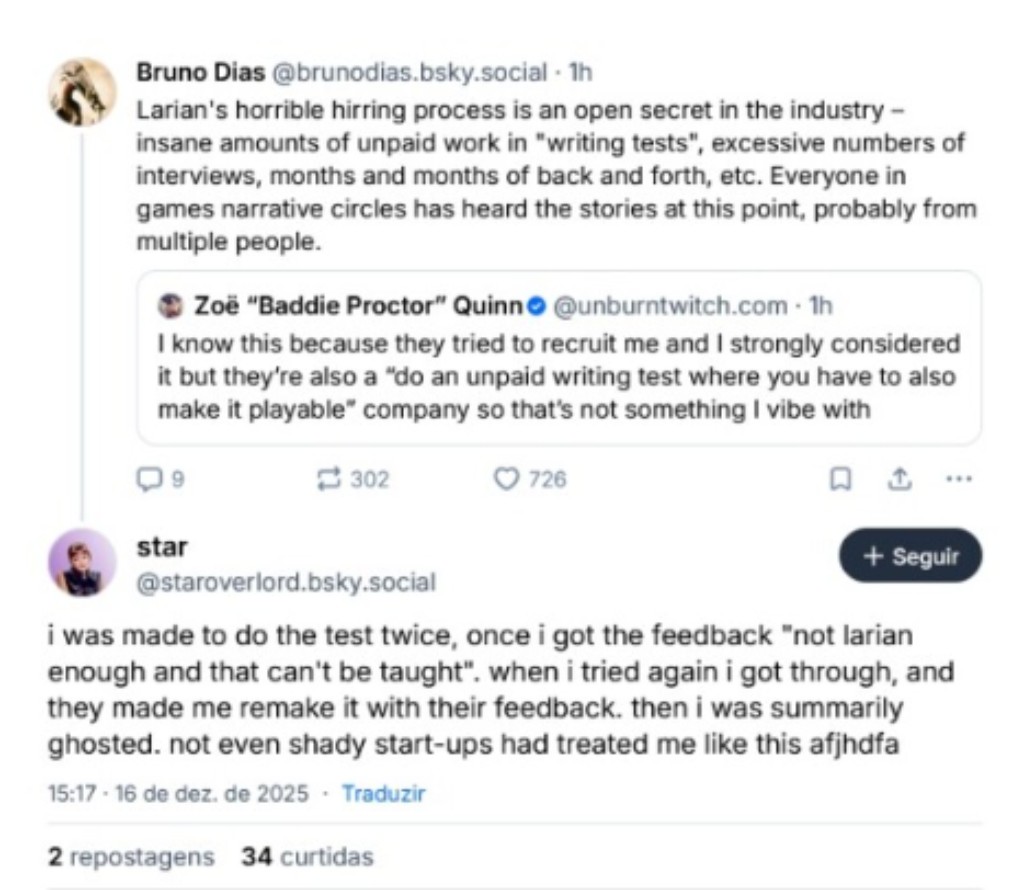The width and height of the screenshot is (1024, 890).
Task: Open Bruno Dias's profile avatar
Action: pos(83,92)
